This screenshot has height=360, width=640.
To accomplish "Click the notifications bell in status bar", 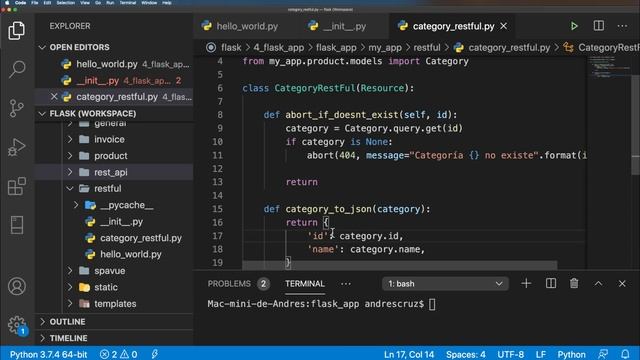I will [x=625, y=354].
